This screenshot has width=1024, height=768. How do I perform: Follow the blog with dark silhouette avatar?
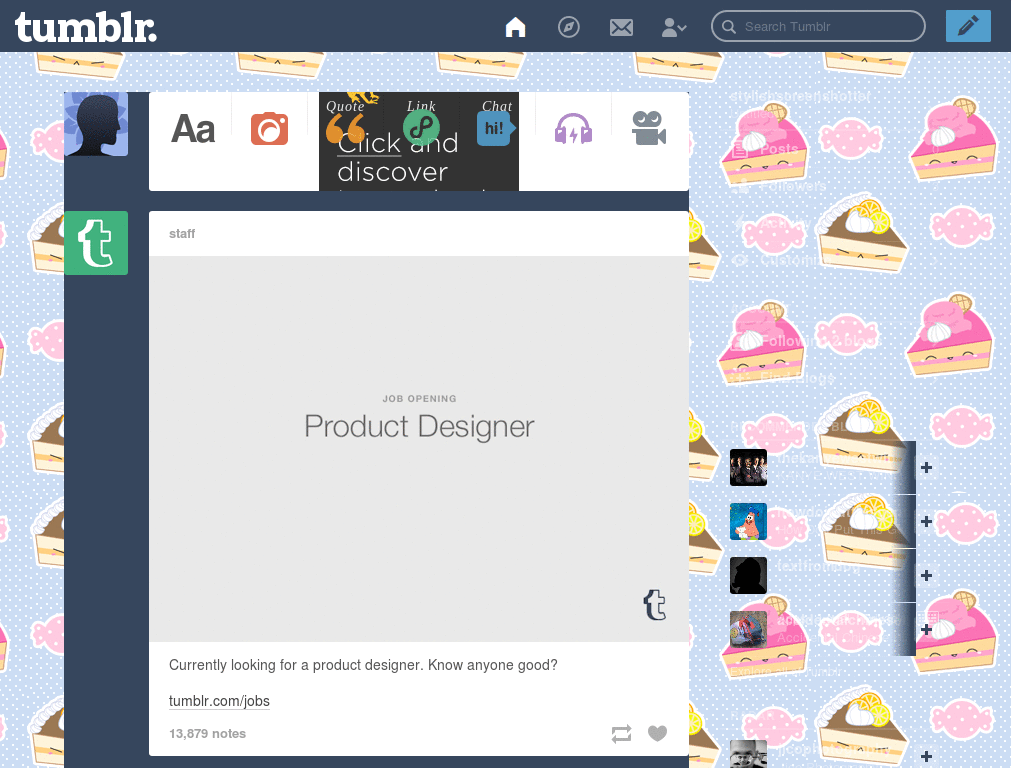coord(925,575)
